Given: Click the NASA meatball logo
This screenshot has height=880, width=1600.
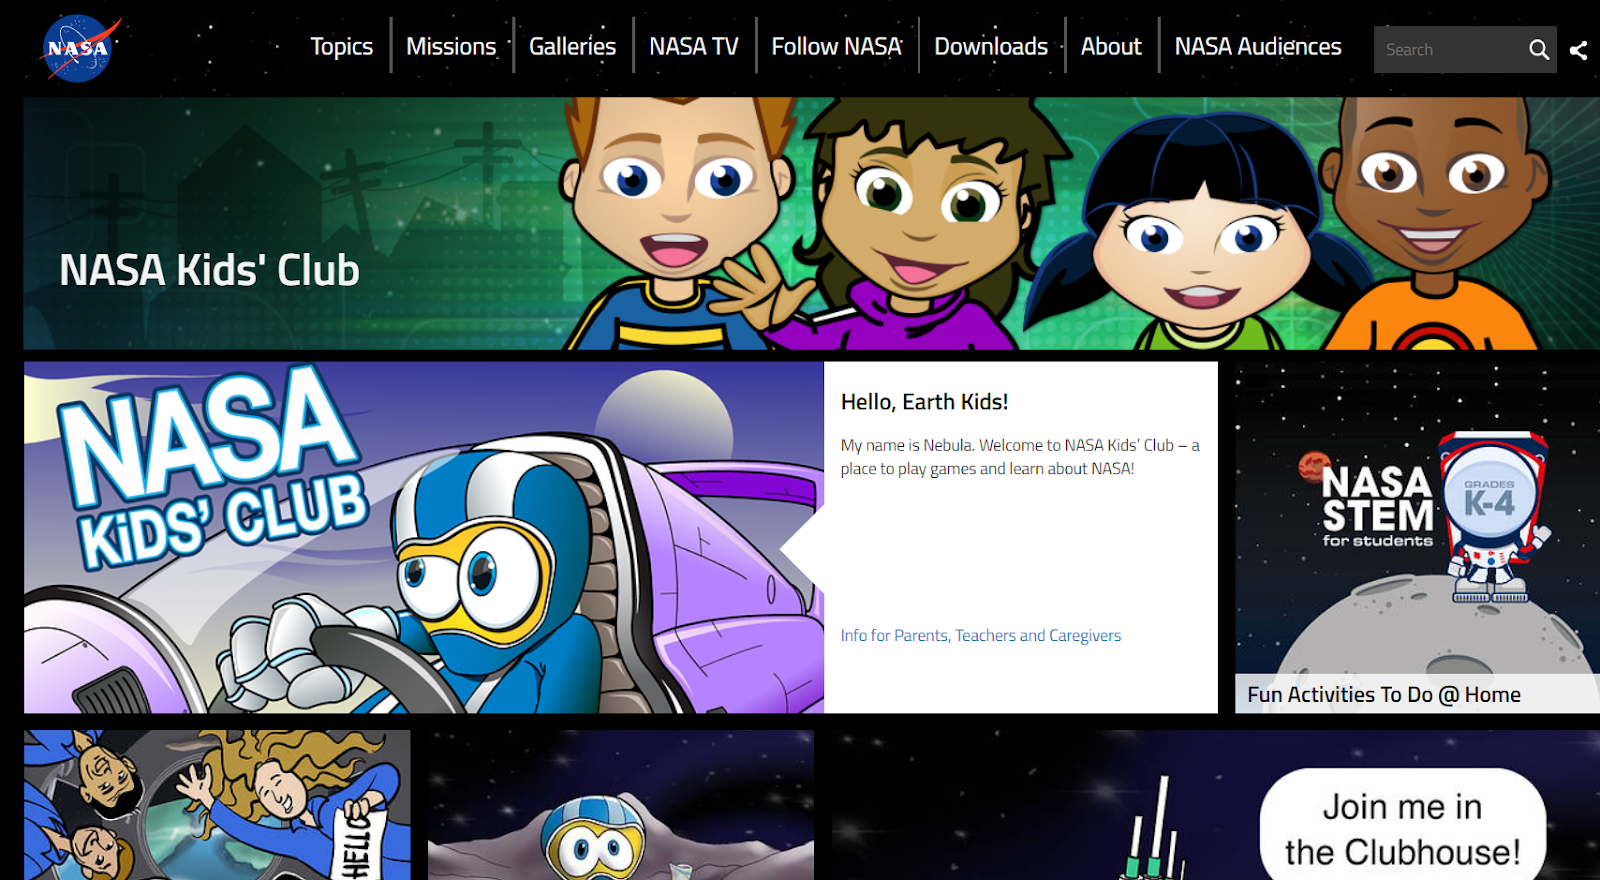Looking at the screenshot, I should [80, 48].
